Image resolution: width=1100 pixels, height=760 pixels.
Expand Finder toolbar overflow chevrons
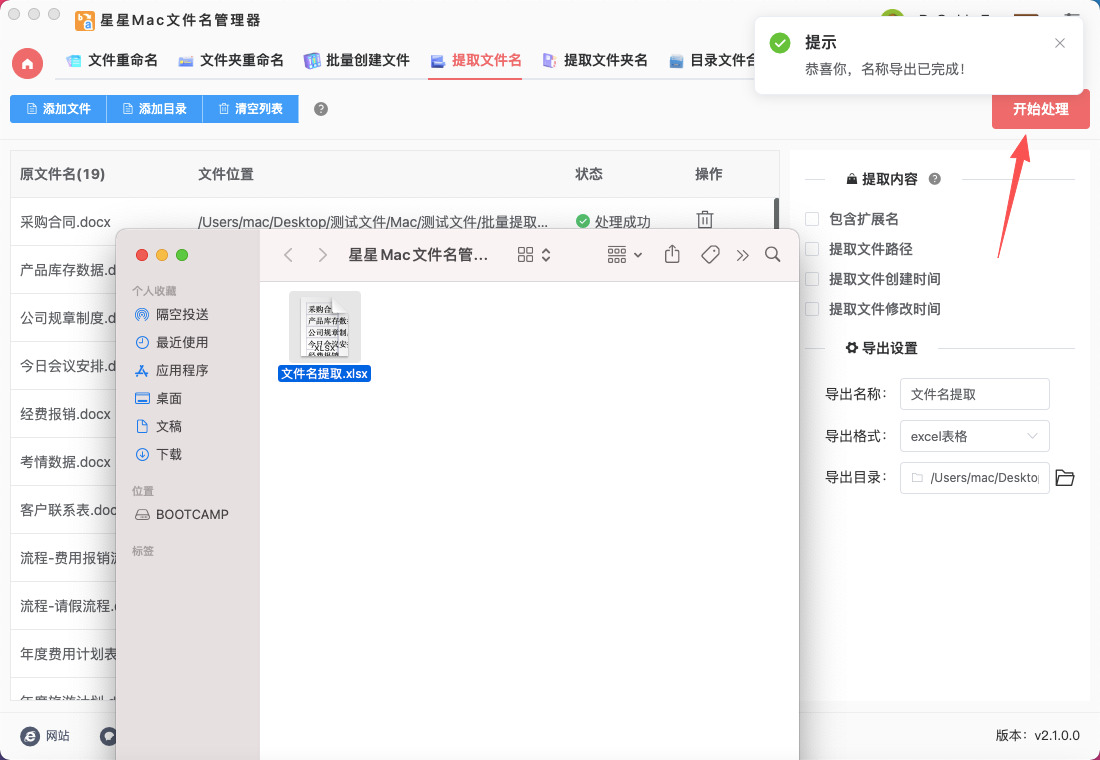tap(742, 255)
